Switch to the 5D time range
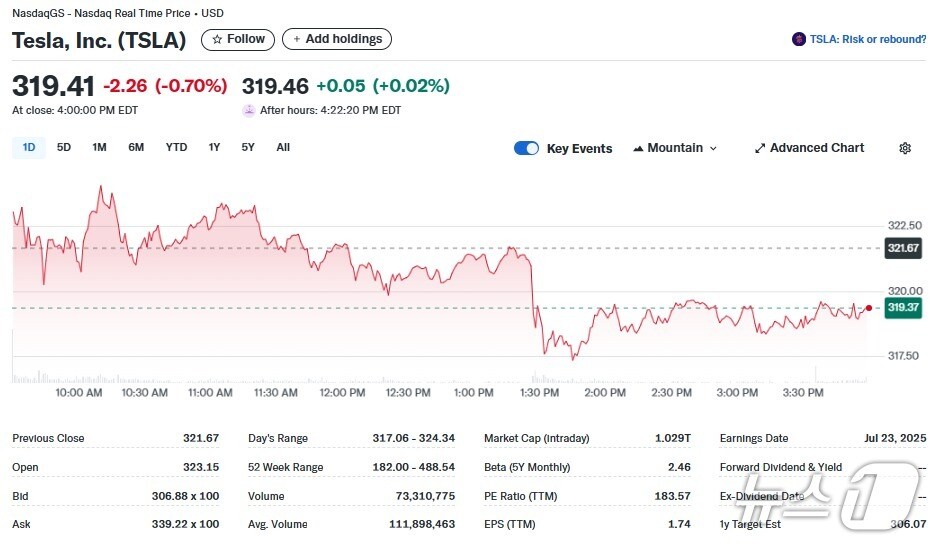The height and width of the screenshot is (544, 933). (64, 147)
